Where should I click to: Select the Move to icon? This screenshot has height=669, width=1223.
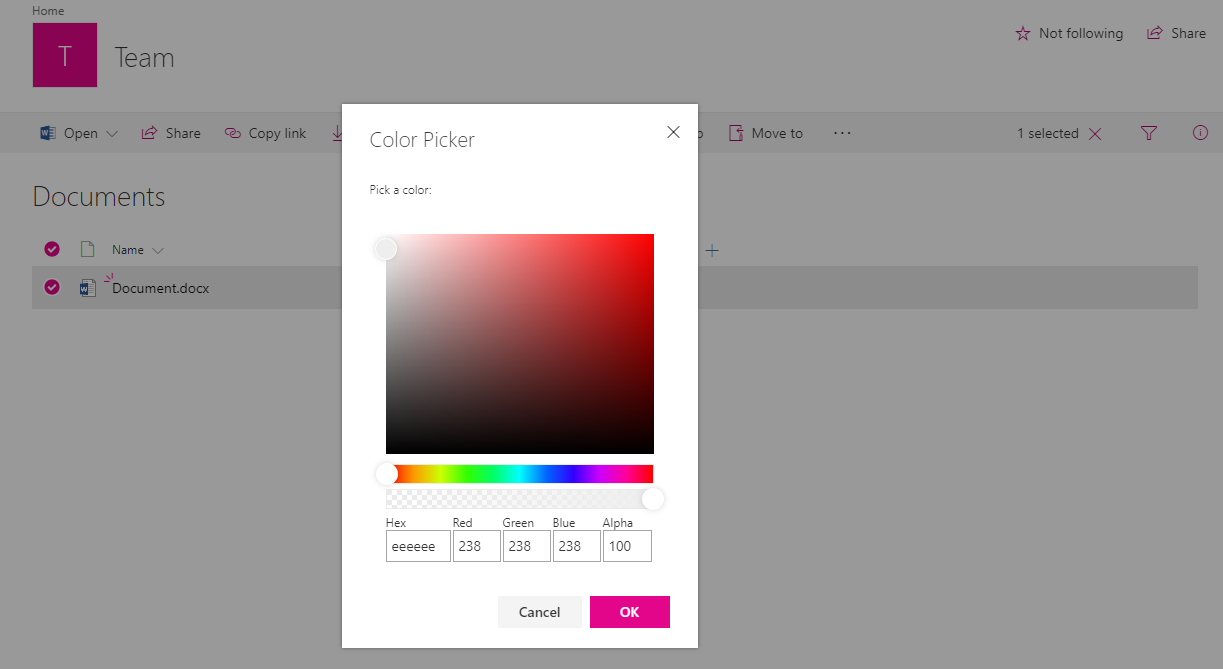737,132
